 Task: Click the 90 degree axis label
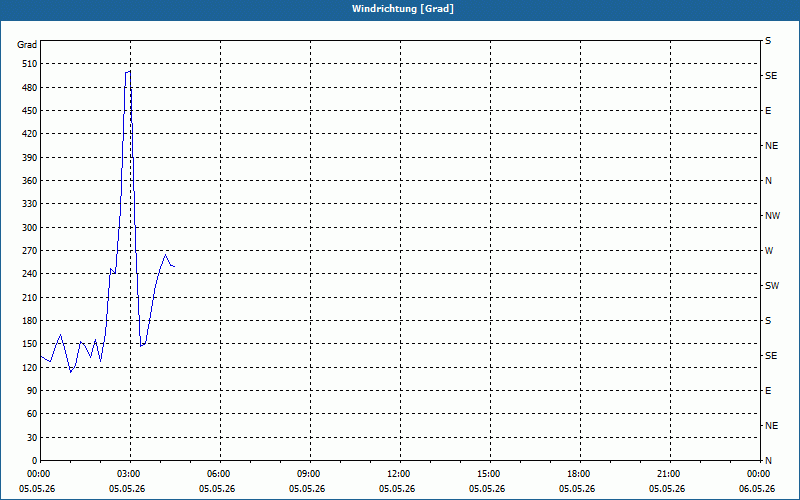click(x=32, y=391)
